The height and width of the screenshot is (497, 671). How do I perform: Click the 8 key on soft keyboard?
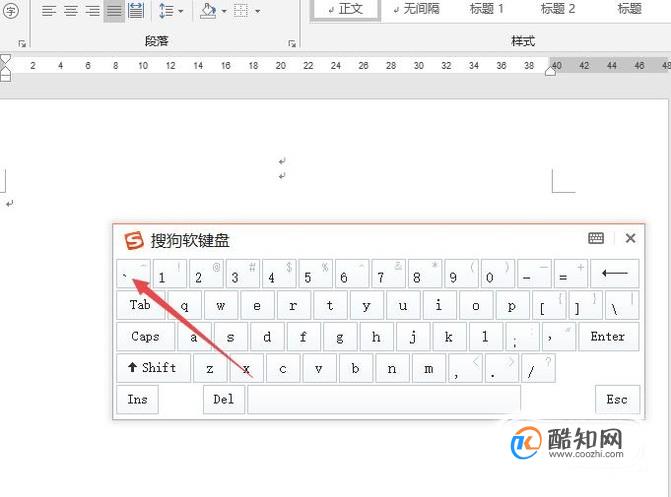coord(425,273)
